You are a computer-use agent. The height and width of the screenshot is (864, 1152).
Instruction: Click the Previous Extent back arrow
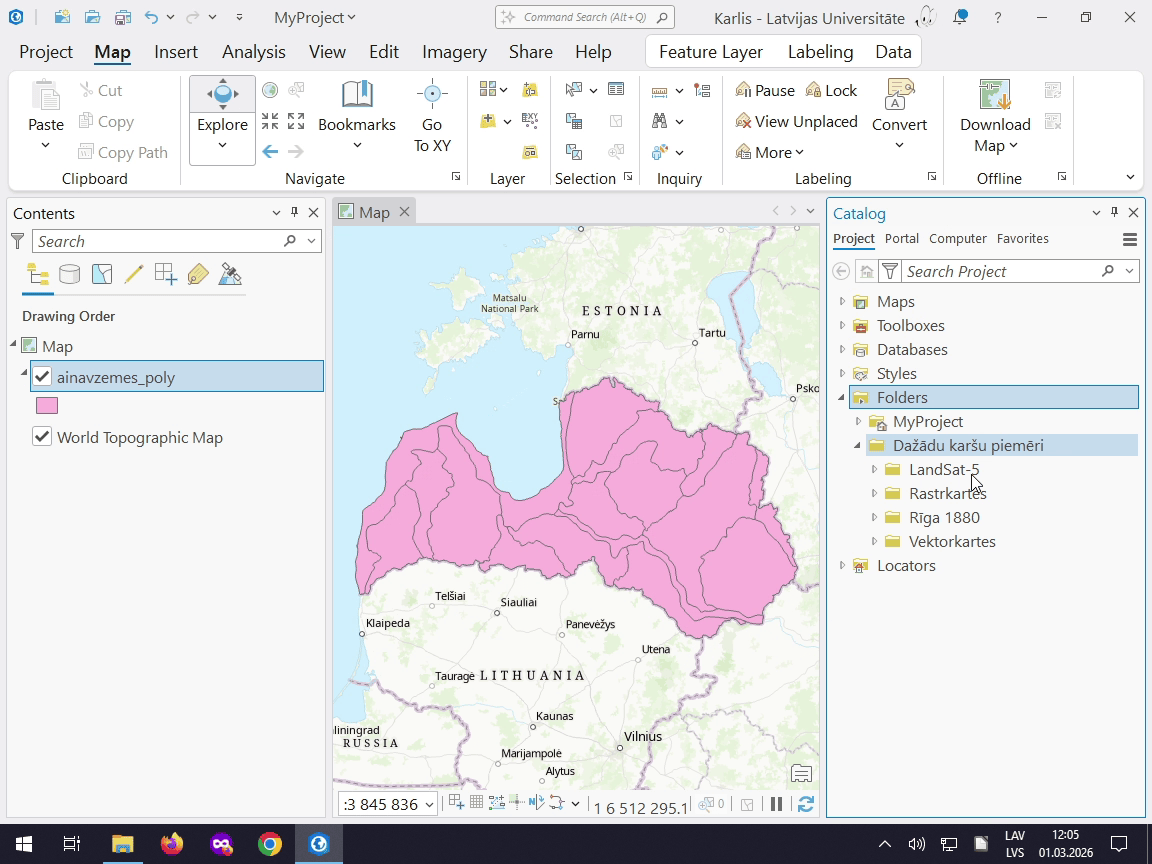pos(270,152)
